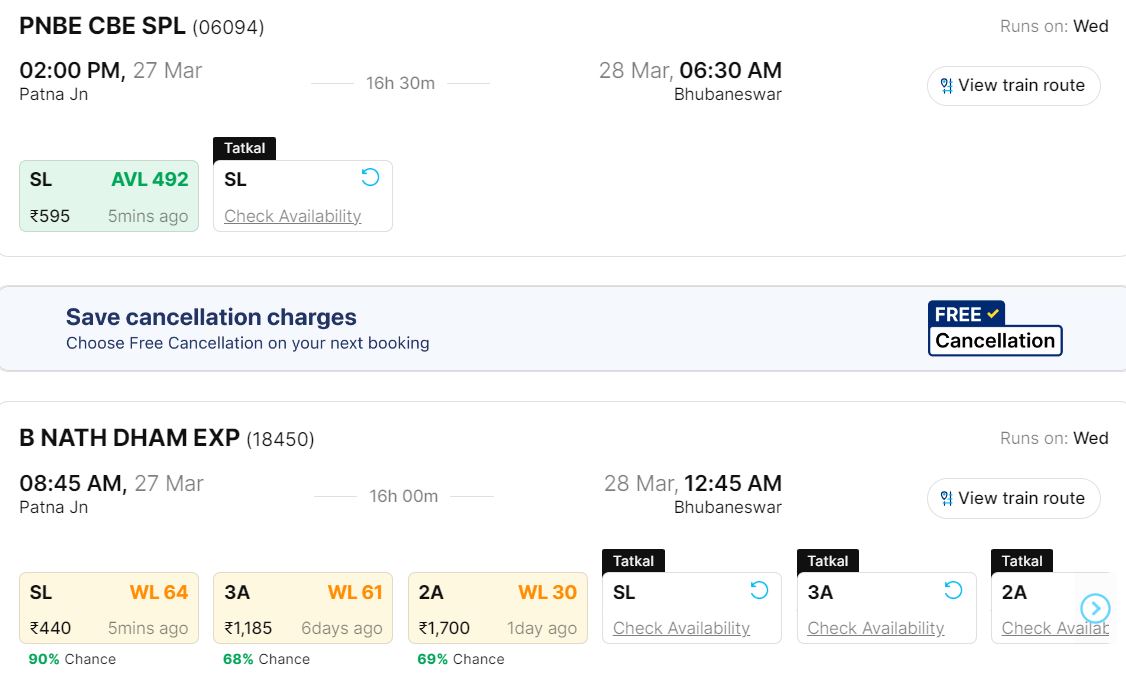Check Availability for Tatkal 3A class

pyautogui.click(x=875, y=628)
